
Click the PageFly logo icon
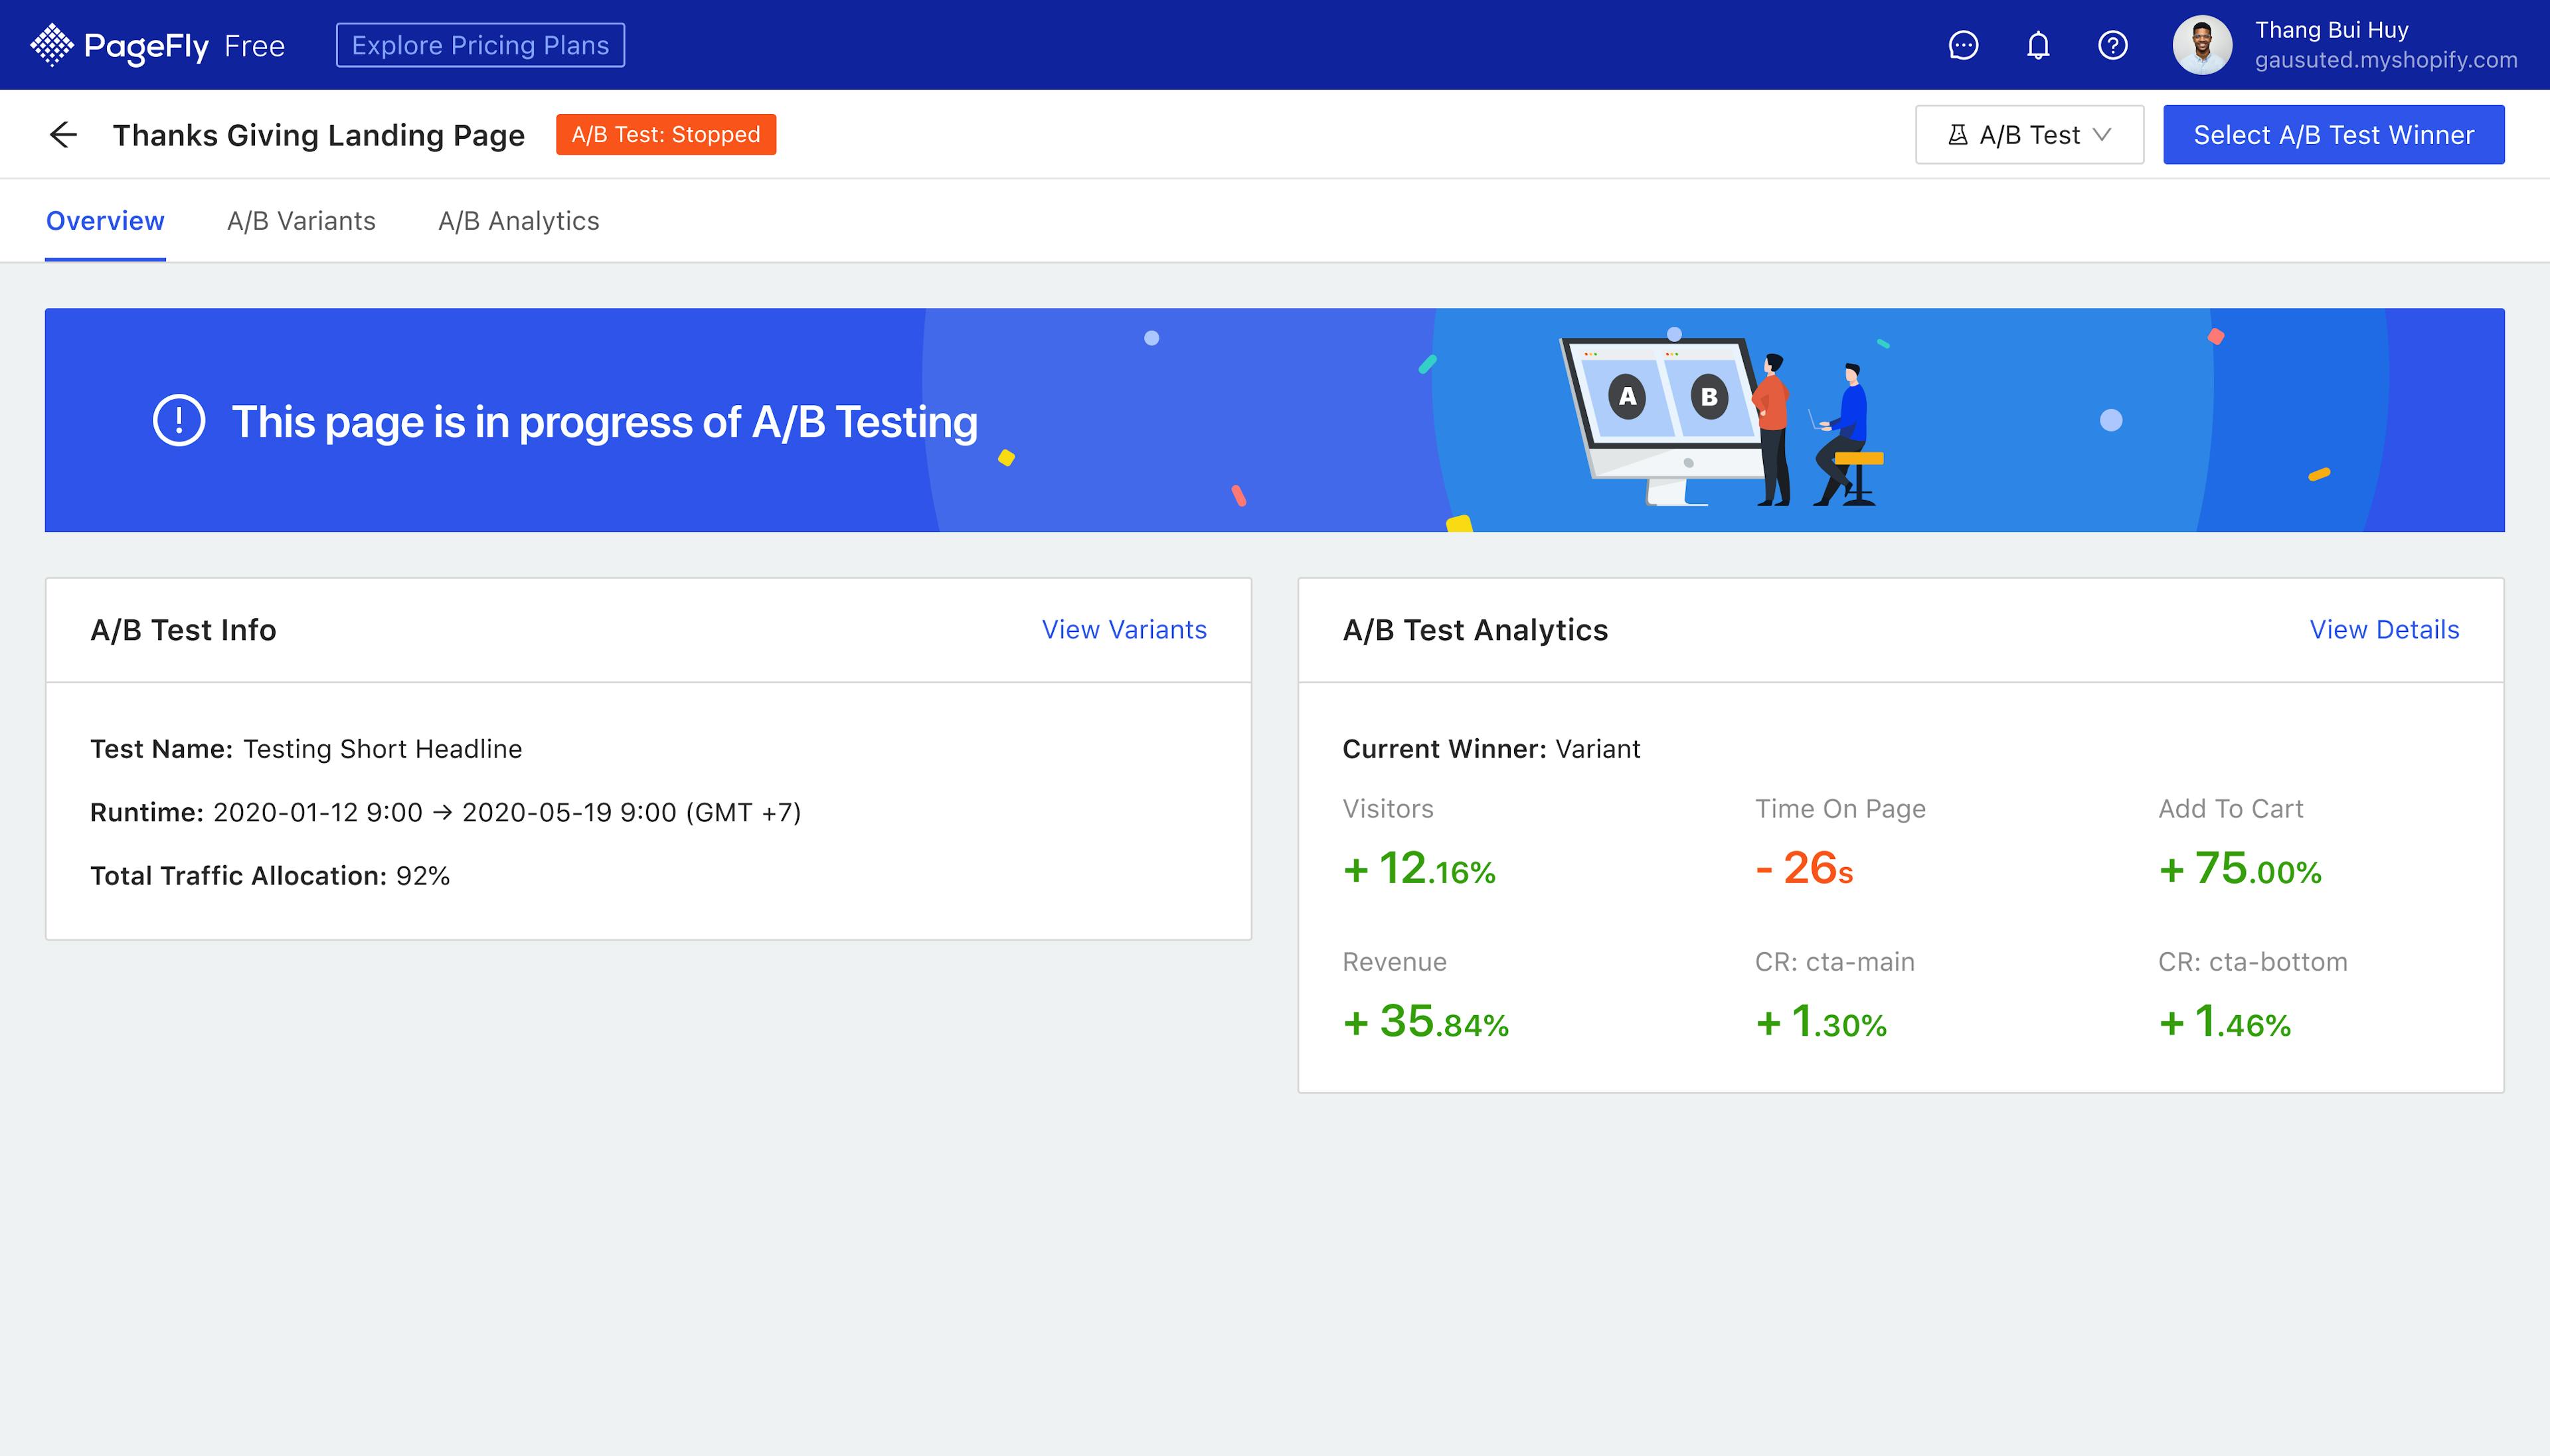coord(51,45)
